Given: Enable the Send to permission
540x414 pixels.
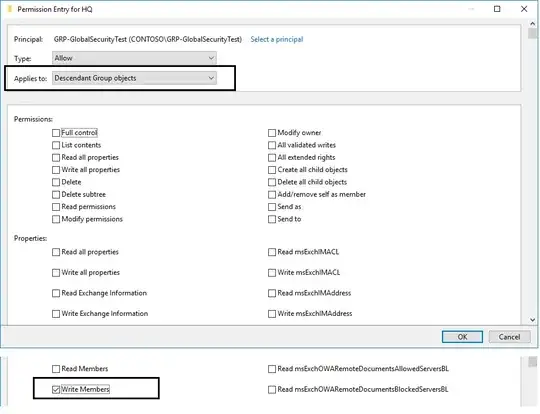Looking at the screenshot, I should [272, 219].
